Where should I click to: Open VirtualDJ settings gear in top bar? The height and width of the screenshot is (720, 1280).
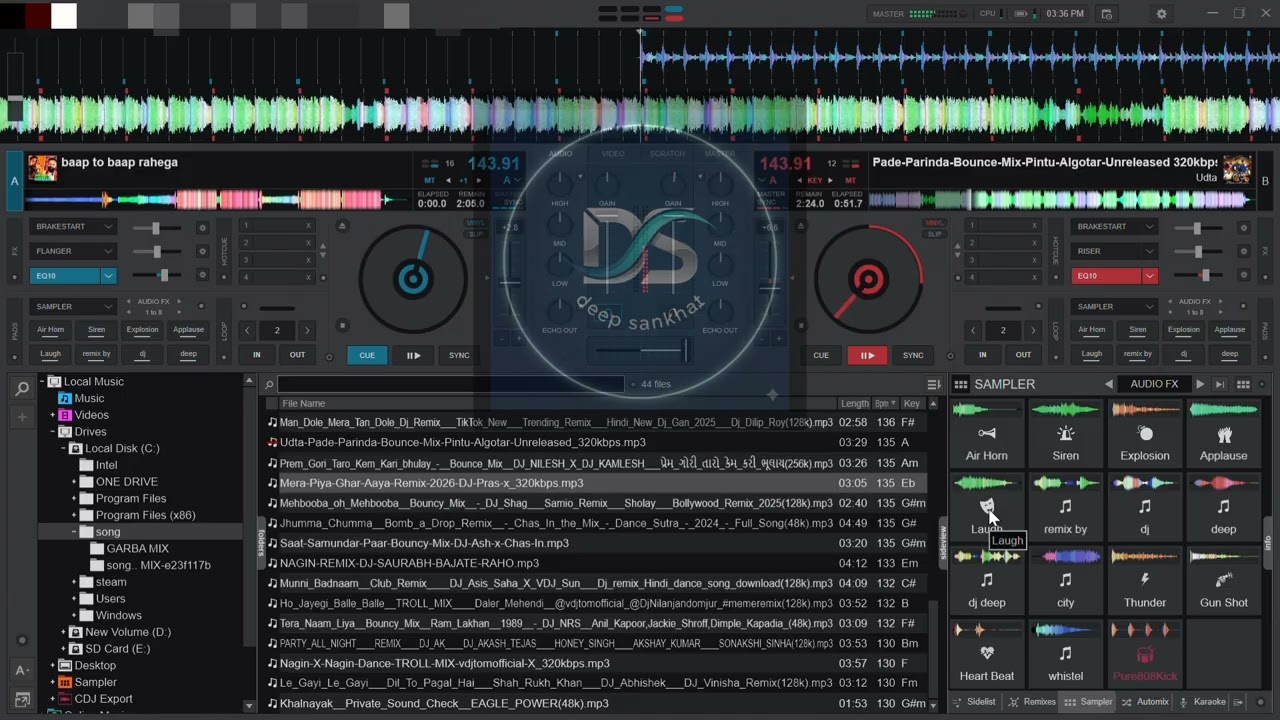click(x=1161, y=14)
